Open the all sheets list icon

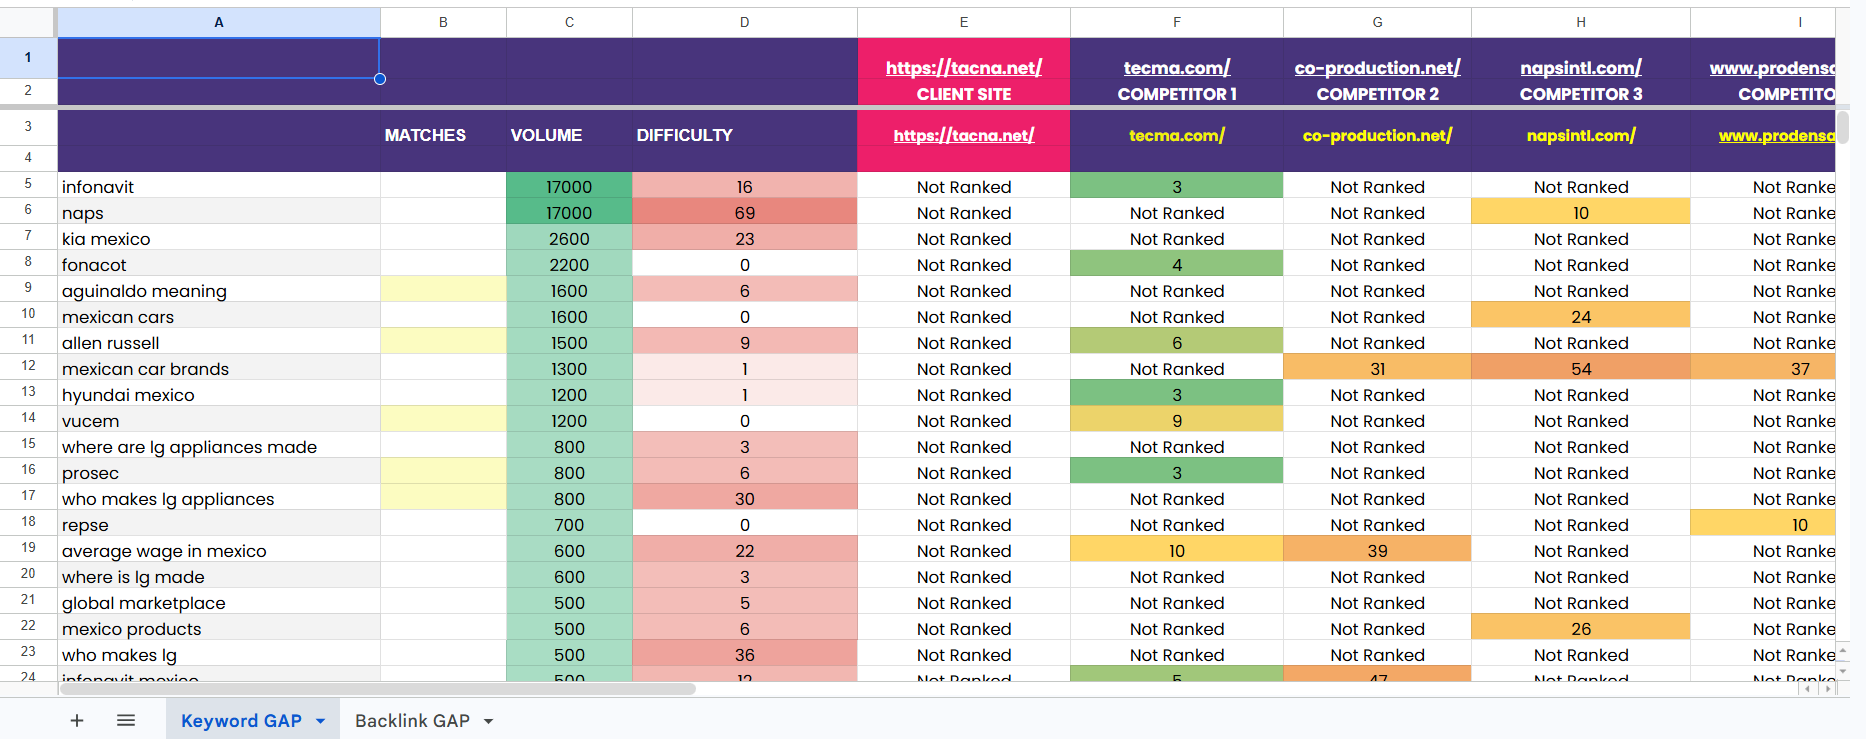(126, 721)
